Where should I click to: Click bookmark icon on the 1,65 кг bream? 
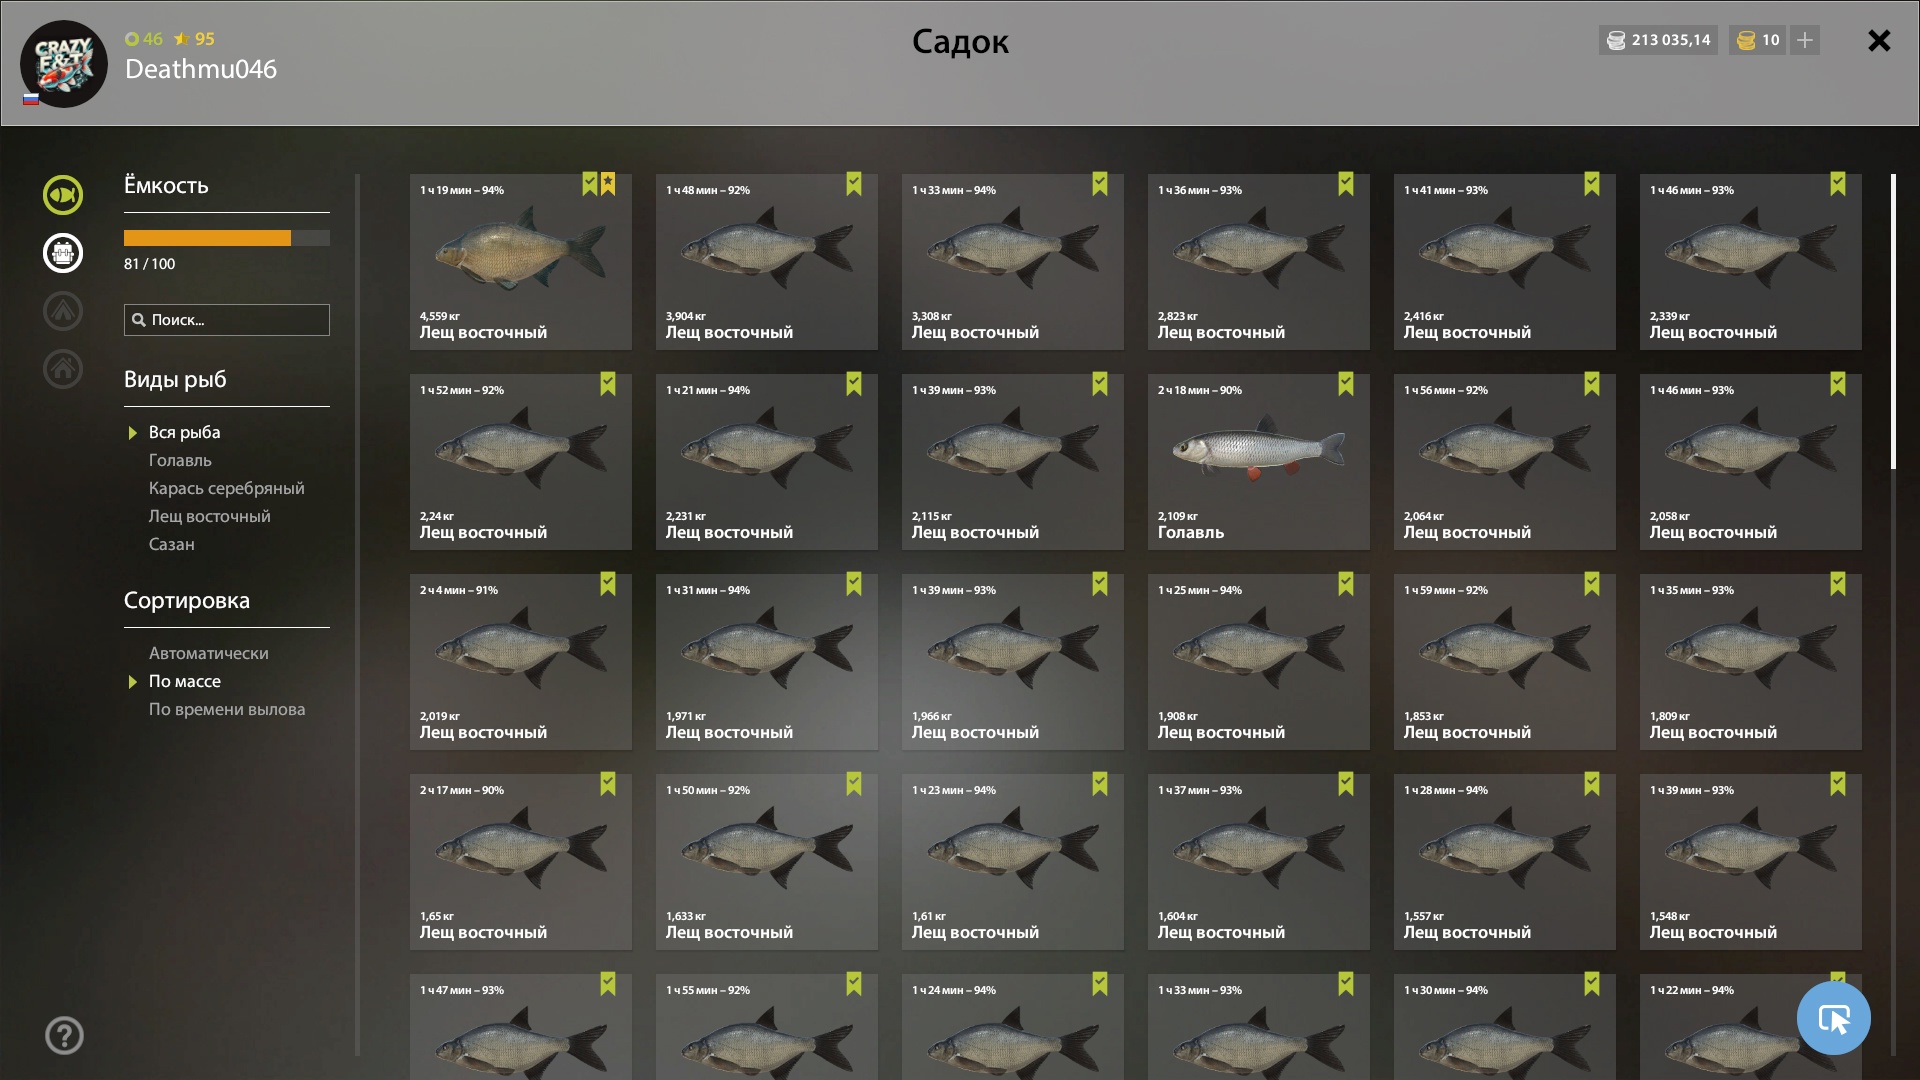pos(608,784)
